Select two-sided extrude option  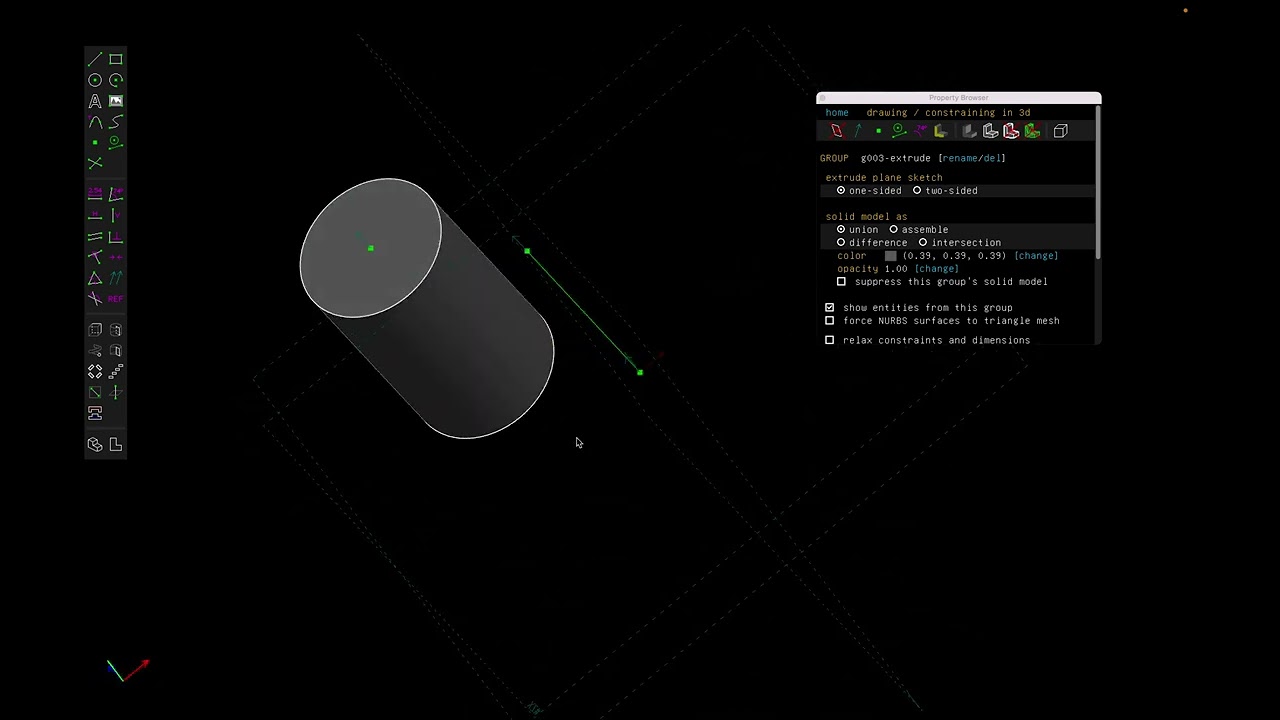945,190
